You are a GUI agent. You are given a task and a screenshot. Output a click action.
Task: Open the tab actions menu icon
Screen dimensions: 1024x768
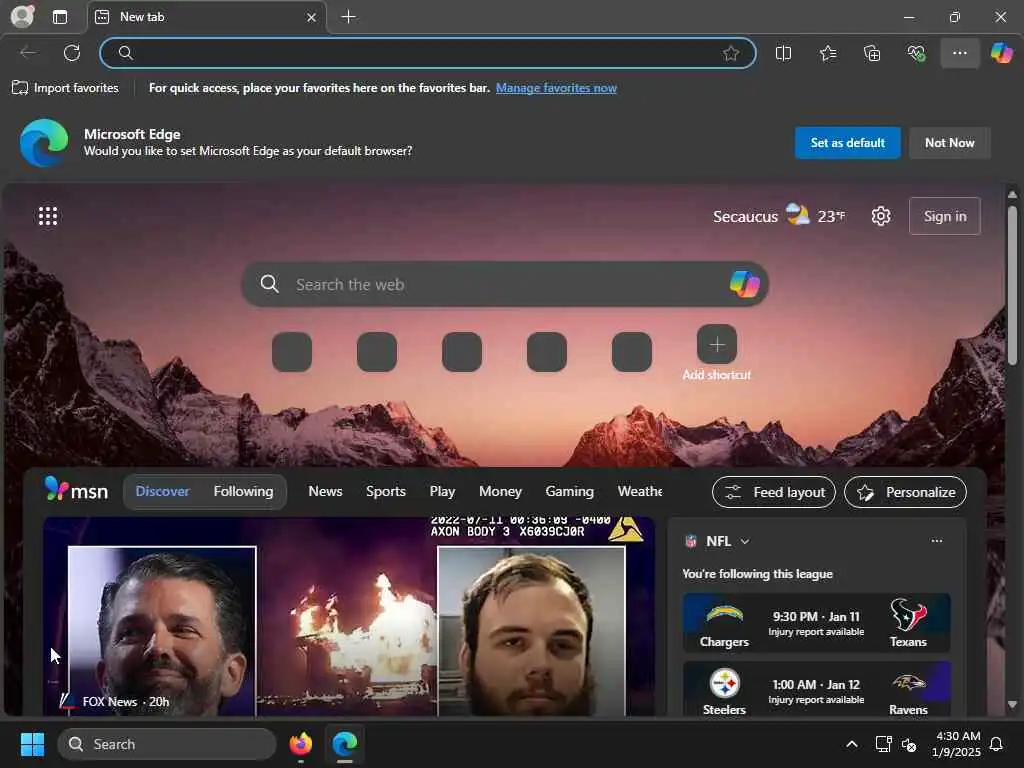(x=60, y=17)
